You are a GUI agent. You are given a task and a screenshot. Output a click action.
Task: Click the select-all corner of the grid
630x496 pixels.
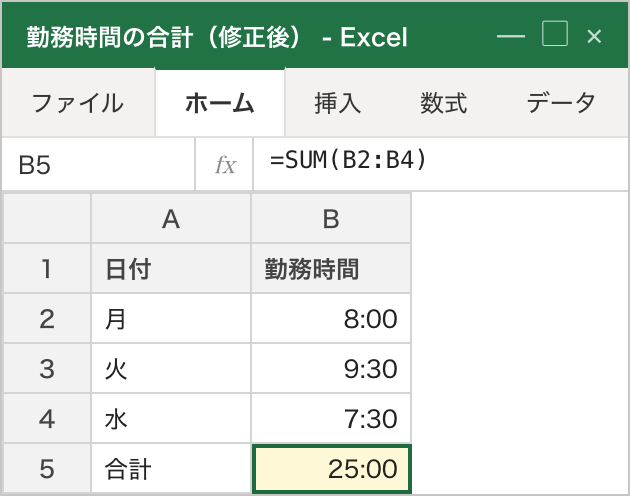(x=47, y=219)
